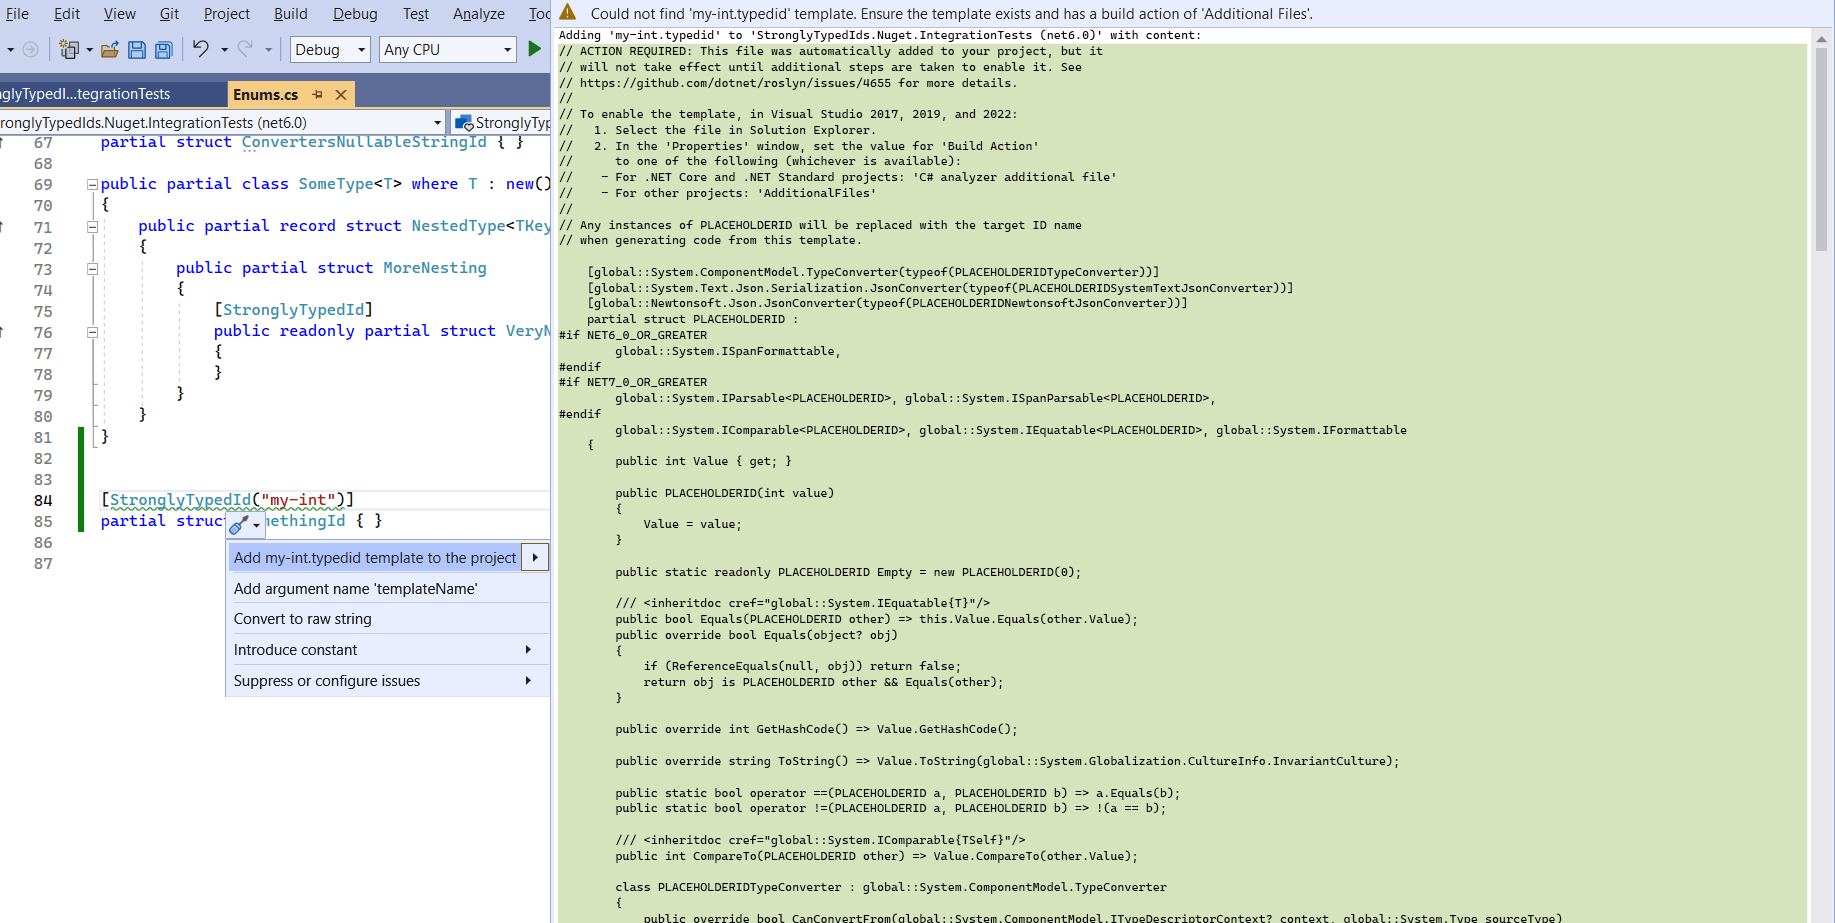Collapse the MoreNesting struct at line 73
The width and height of the screenshot is (1835, 923).
pos(92,269)
